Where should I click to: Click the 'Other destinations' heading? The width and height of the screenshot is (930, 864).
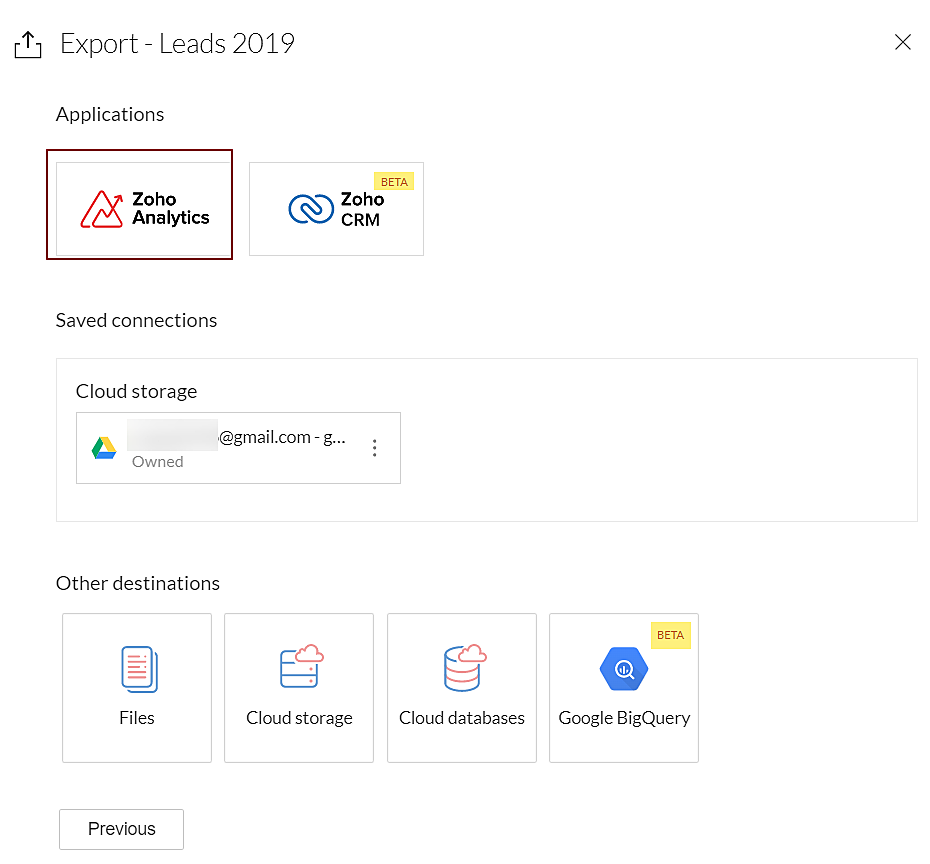click(x=138, y=583)
